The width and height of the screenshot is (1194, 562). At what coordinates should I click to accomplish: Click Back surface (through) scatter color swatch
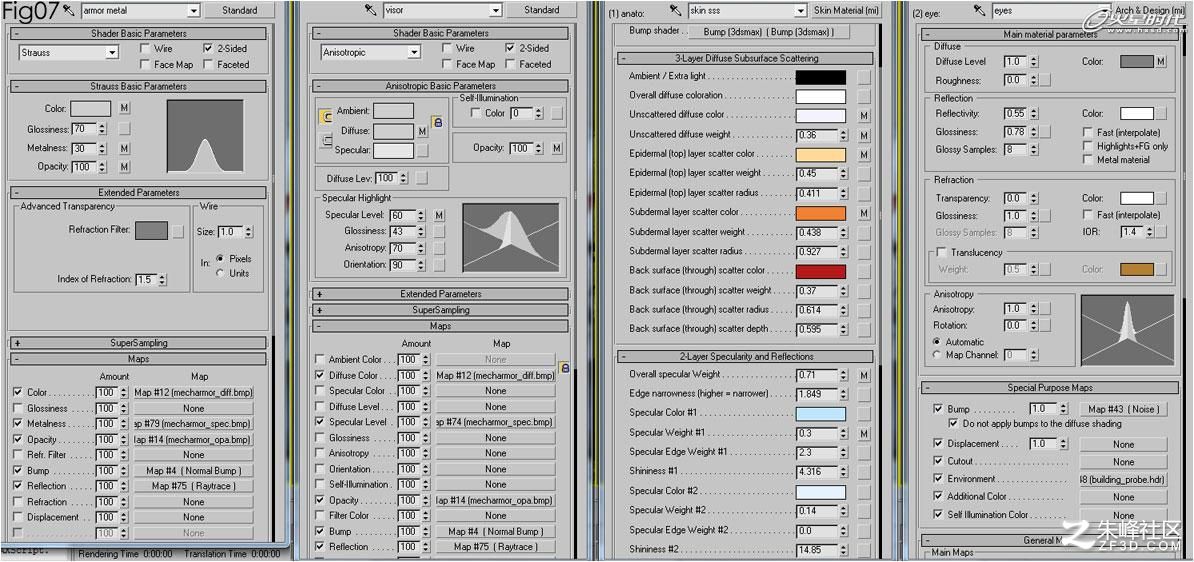point(821,271)
